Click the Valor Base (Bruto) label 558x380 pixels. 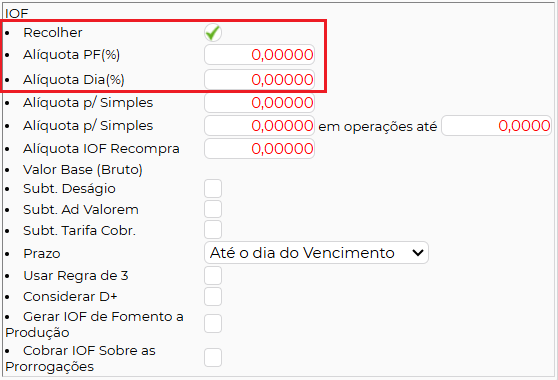point(83,170)
